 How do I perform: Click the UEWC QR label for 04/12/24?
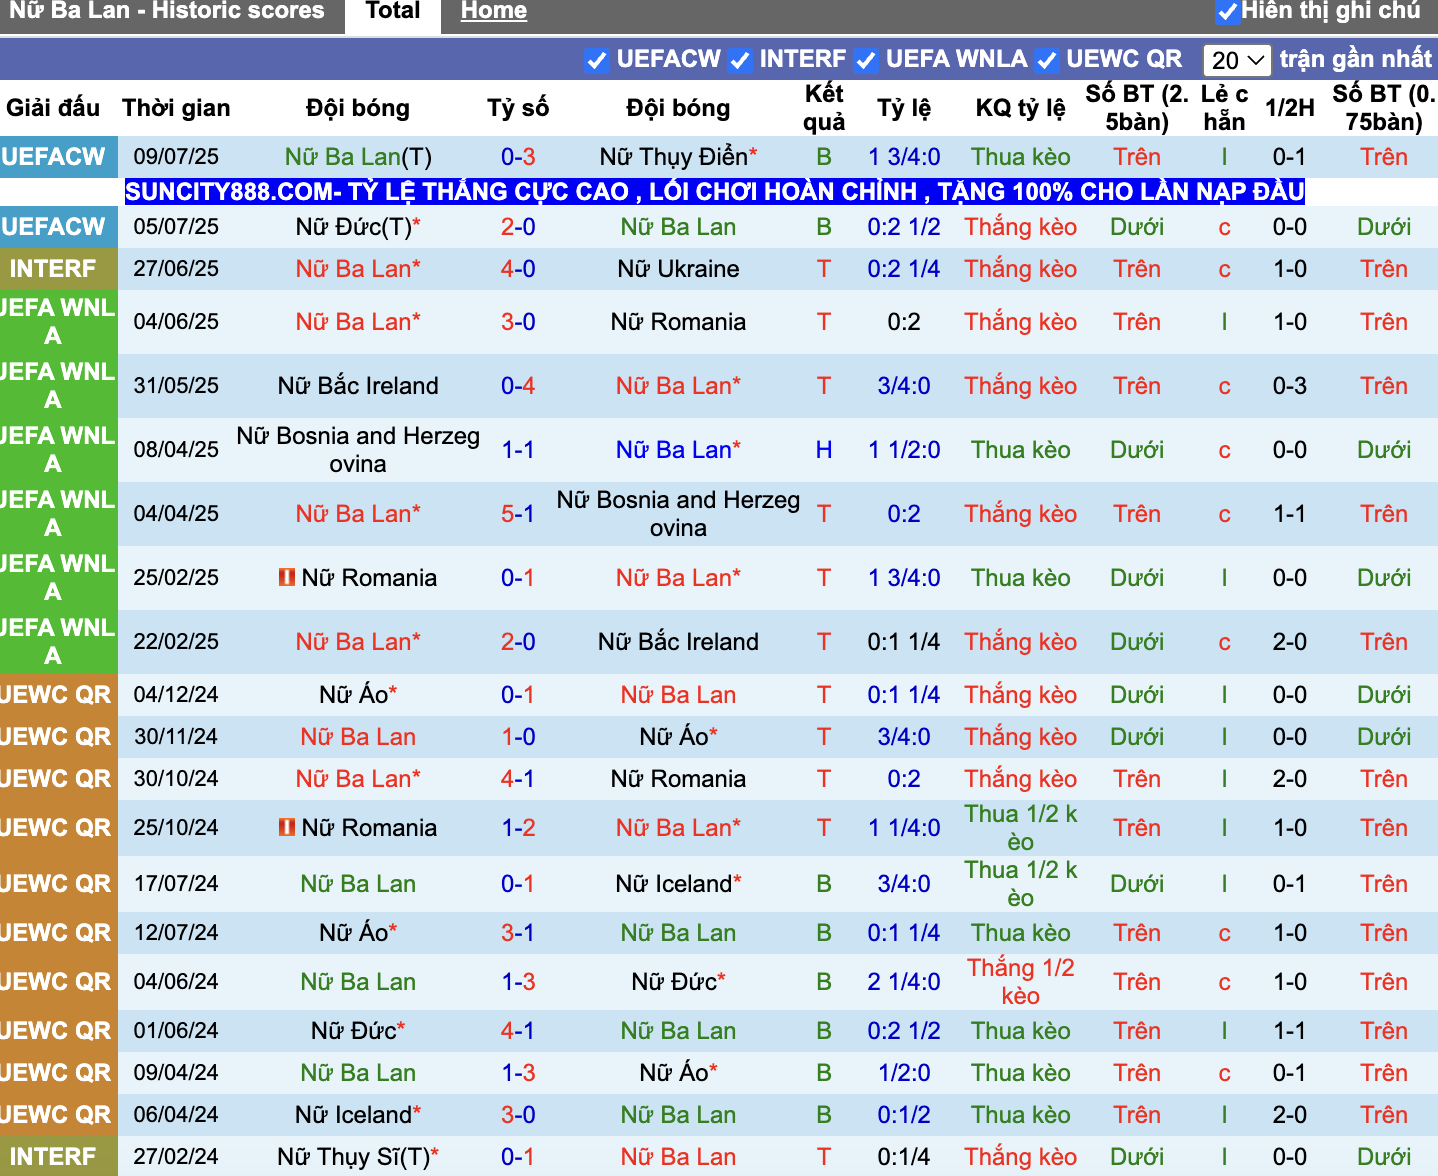tap(56, 695)
